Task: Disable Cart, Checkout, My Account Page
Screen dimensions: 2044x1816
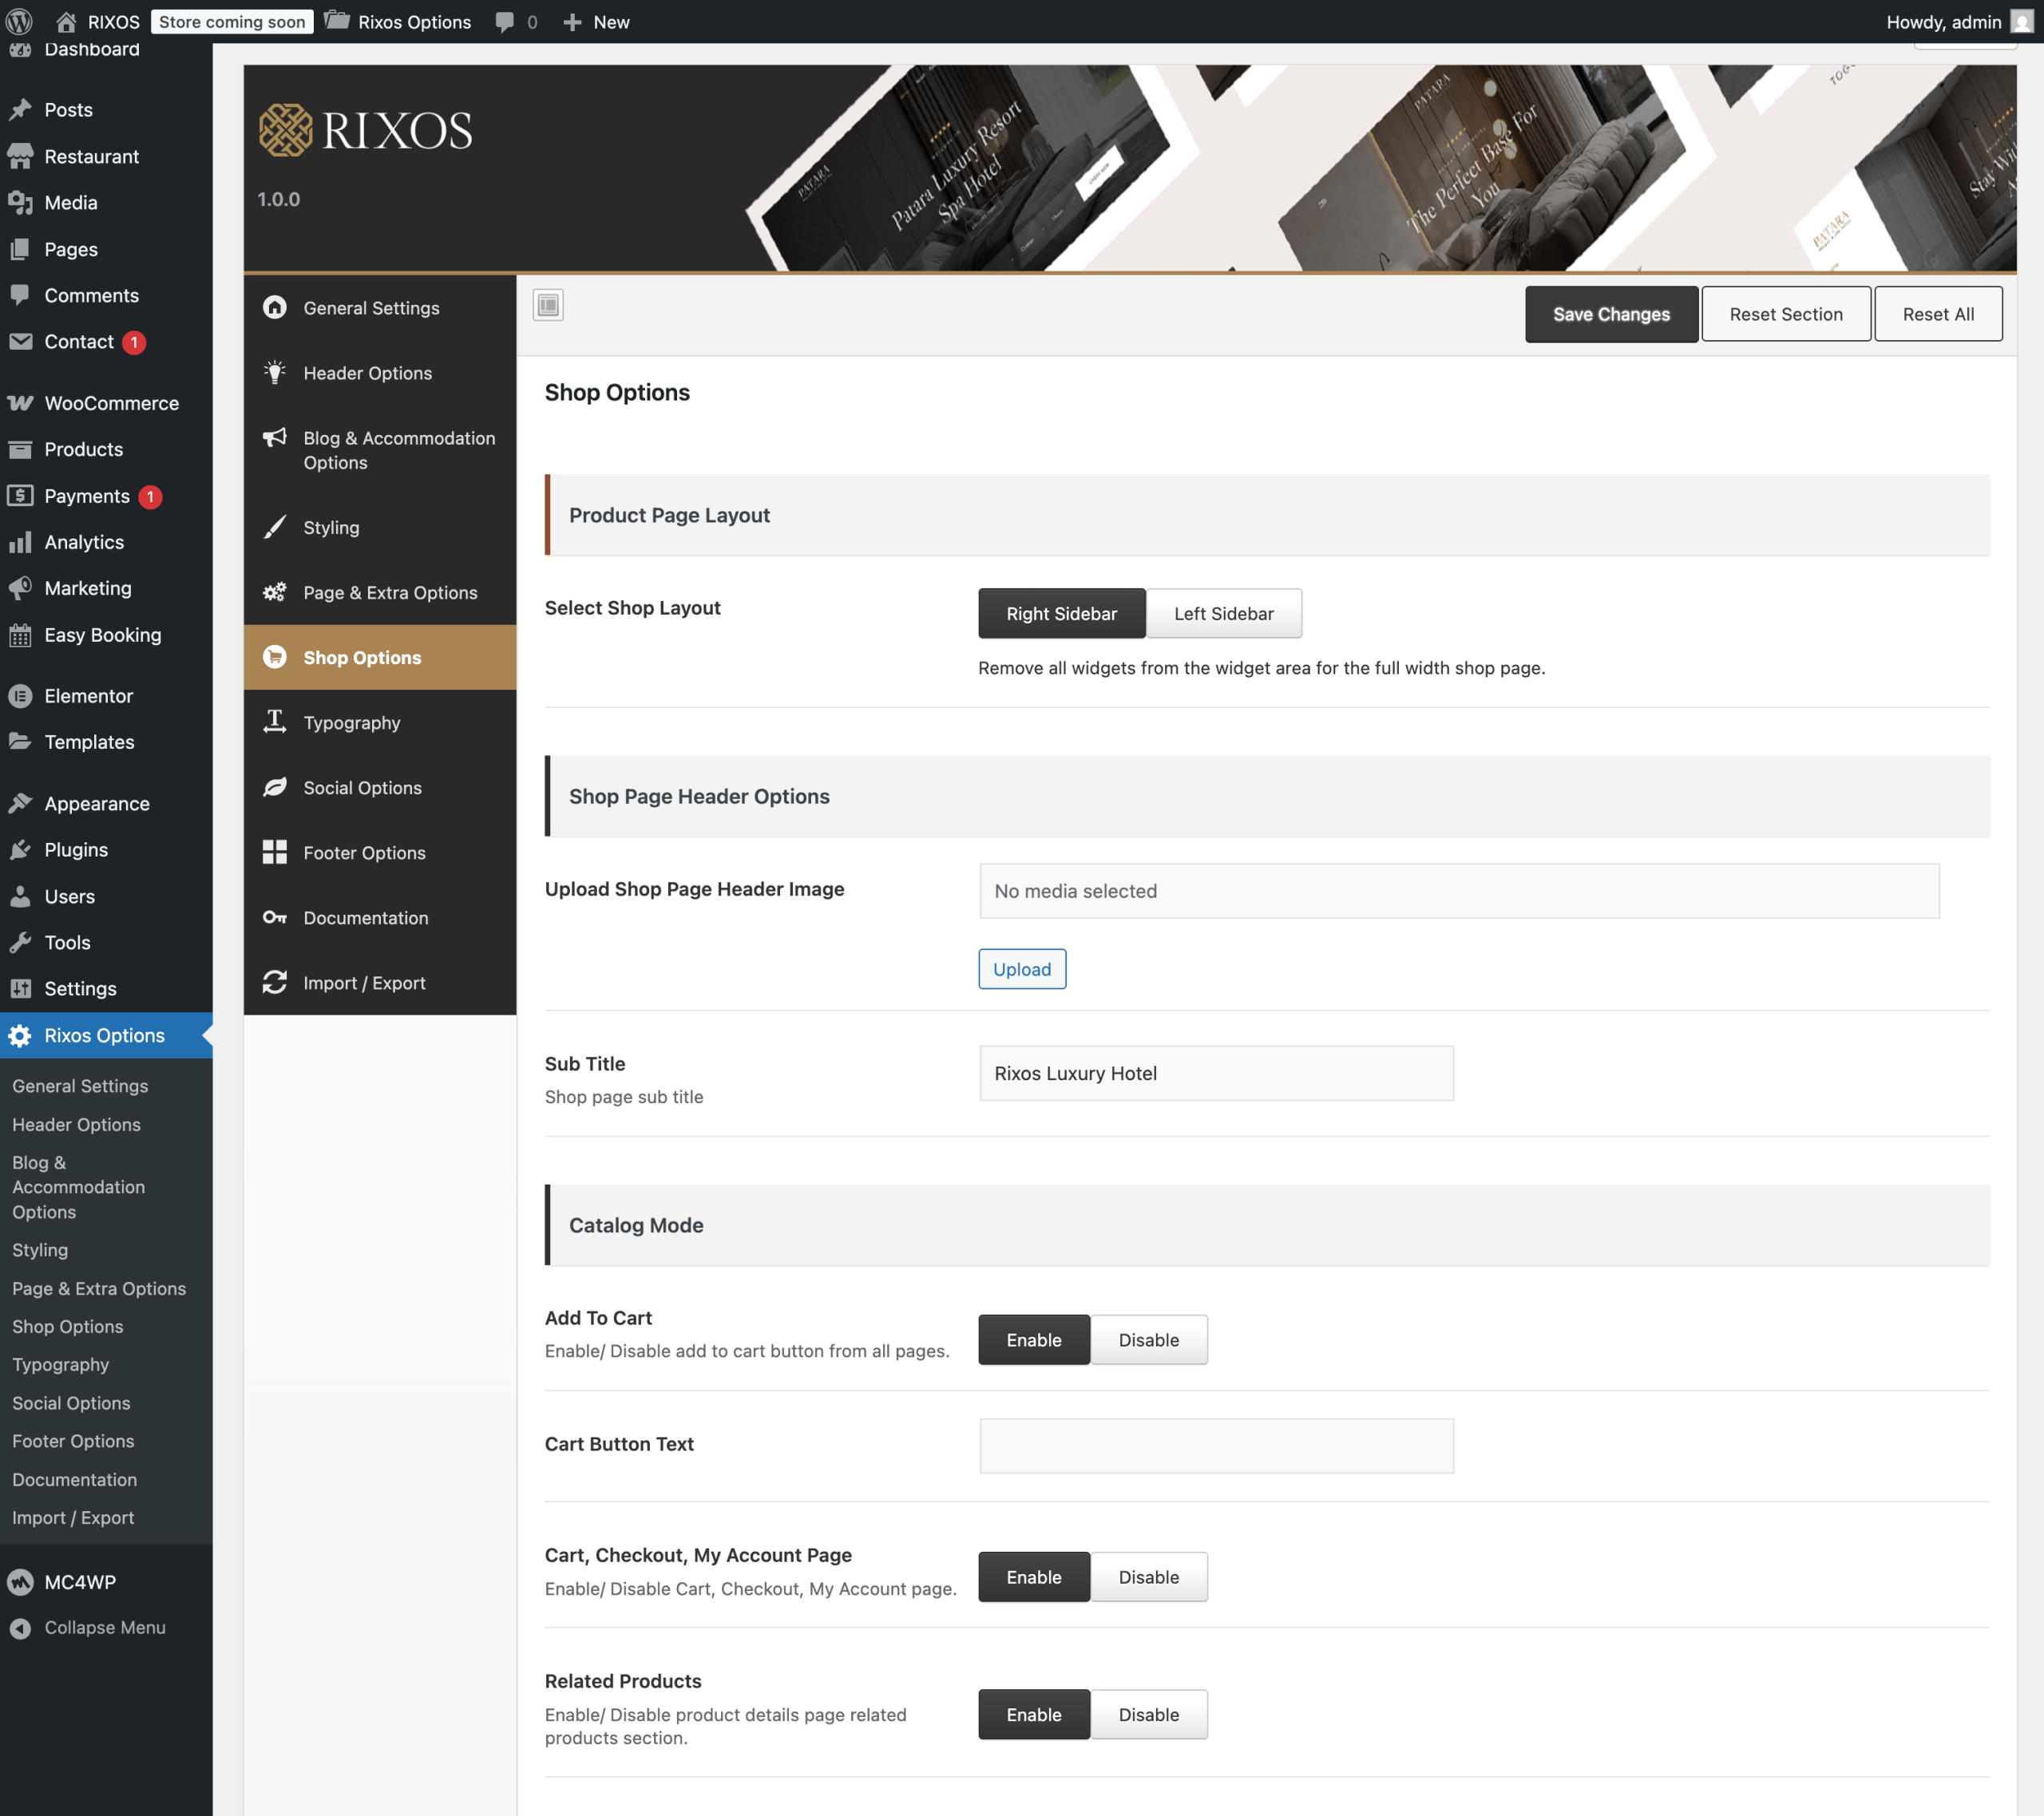Action: [x=1148, y=1577]
